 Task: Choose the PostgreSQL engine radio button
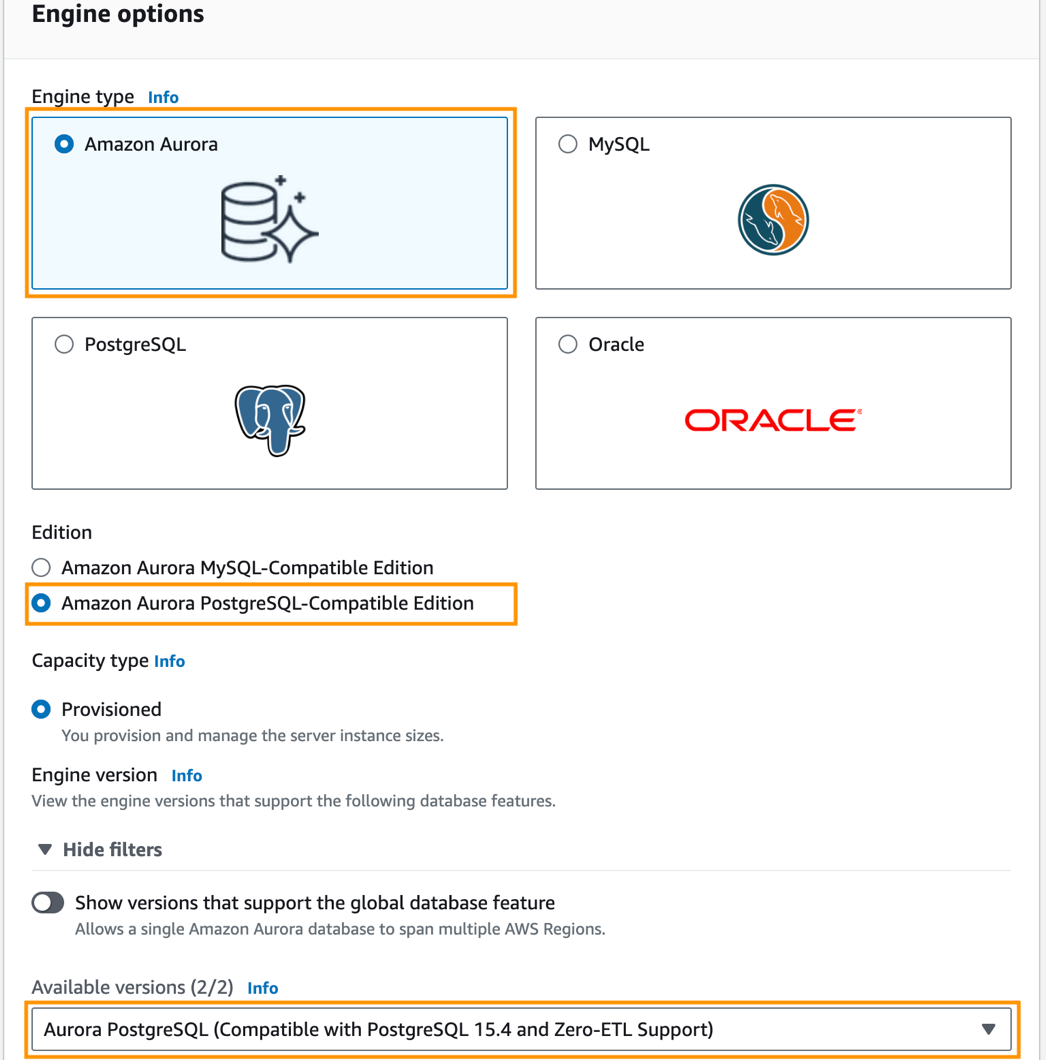[x=64, y=344]
